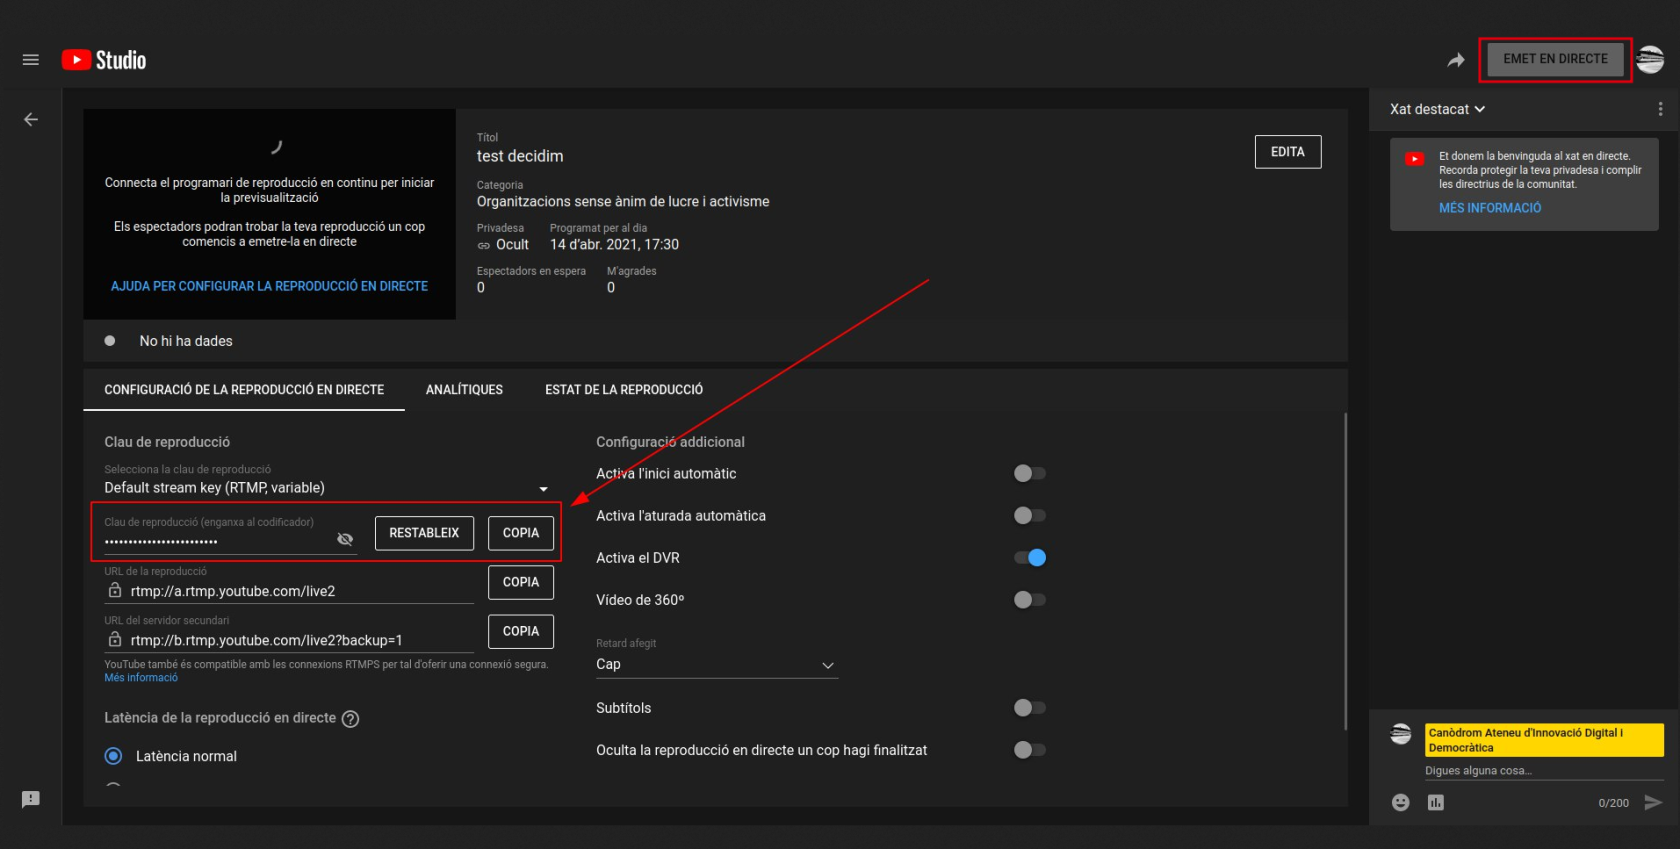Open the chat three-dot options menu
Viewport: 1680px width, 849px height.
pos(1660,109)
